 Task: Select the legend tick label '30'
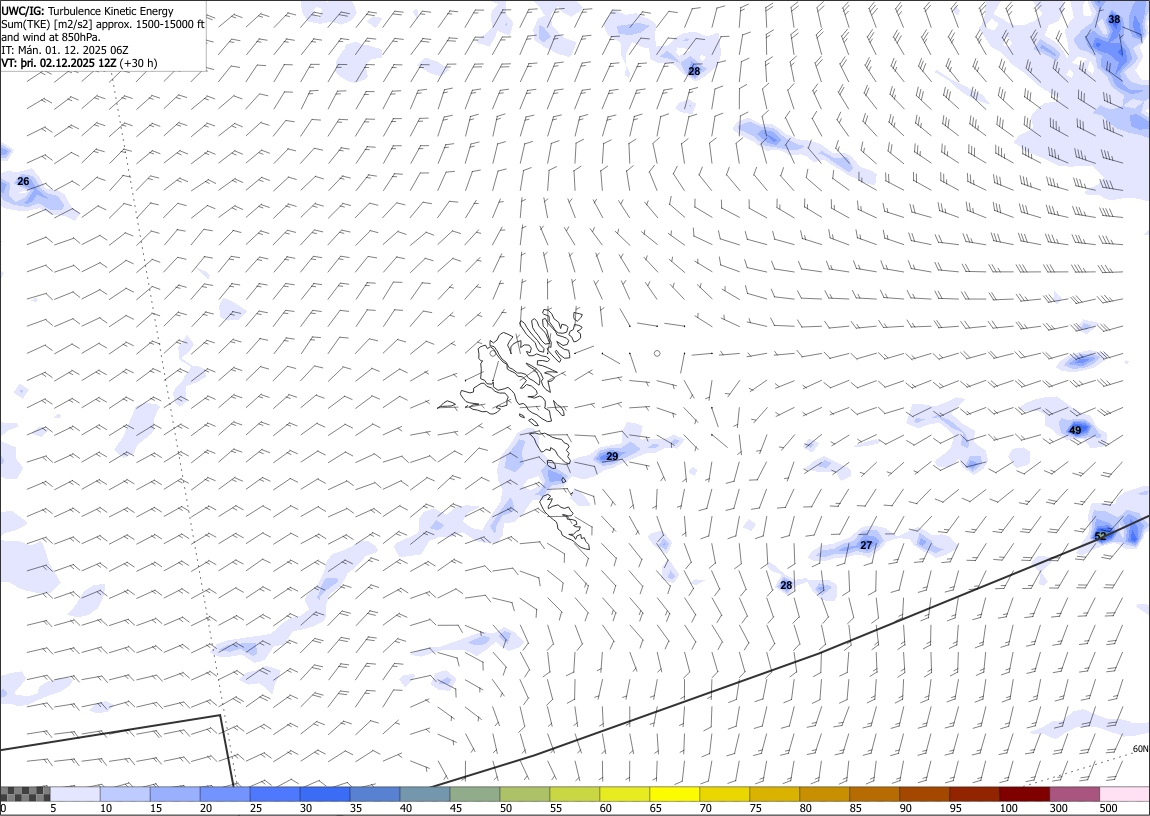tap(306, 808)
